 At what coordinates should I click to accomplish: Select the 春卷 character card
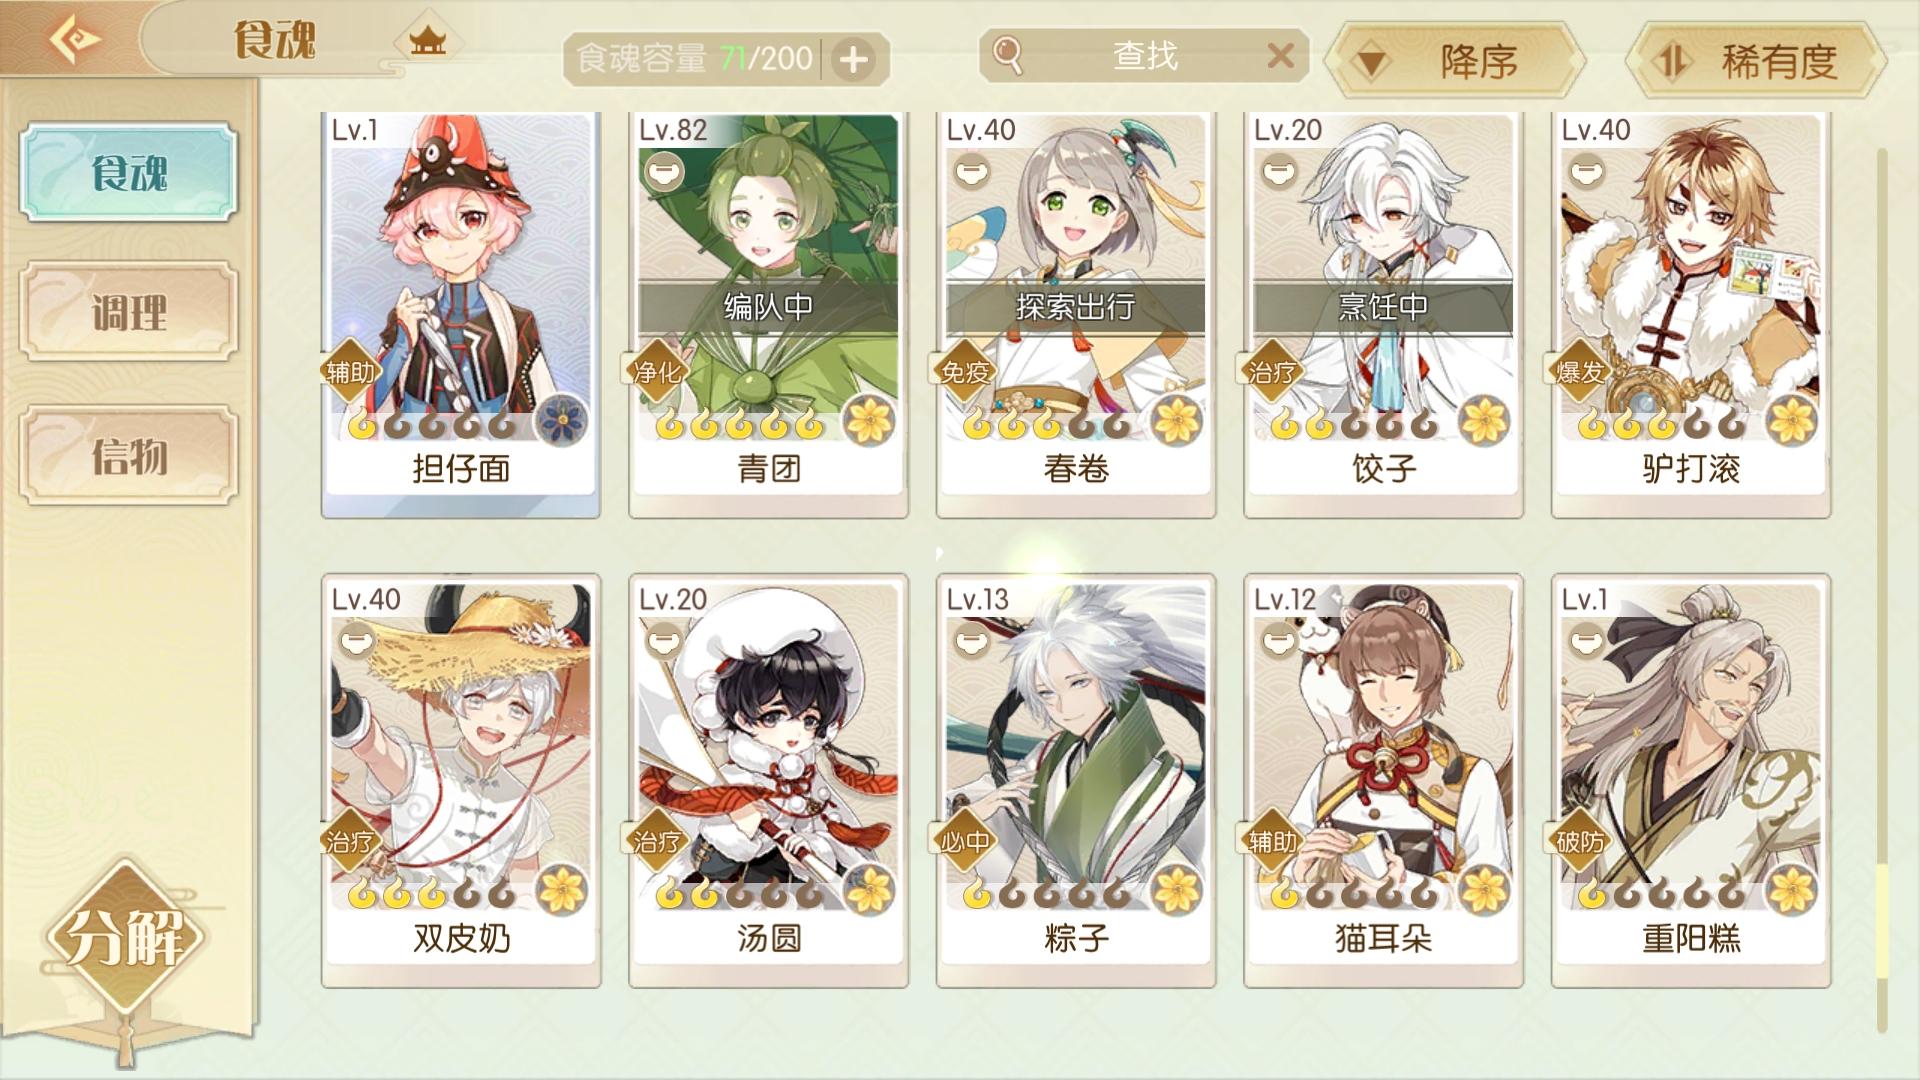[1075, 314]
